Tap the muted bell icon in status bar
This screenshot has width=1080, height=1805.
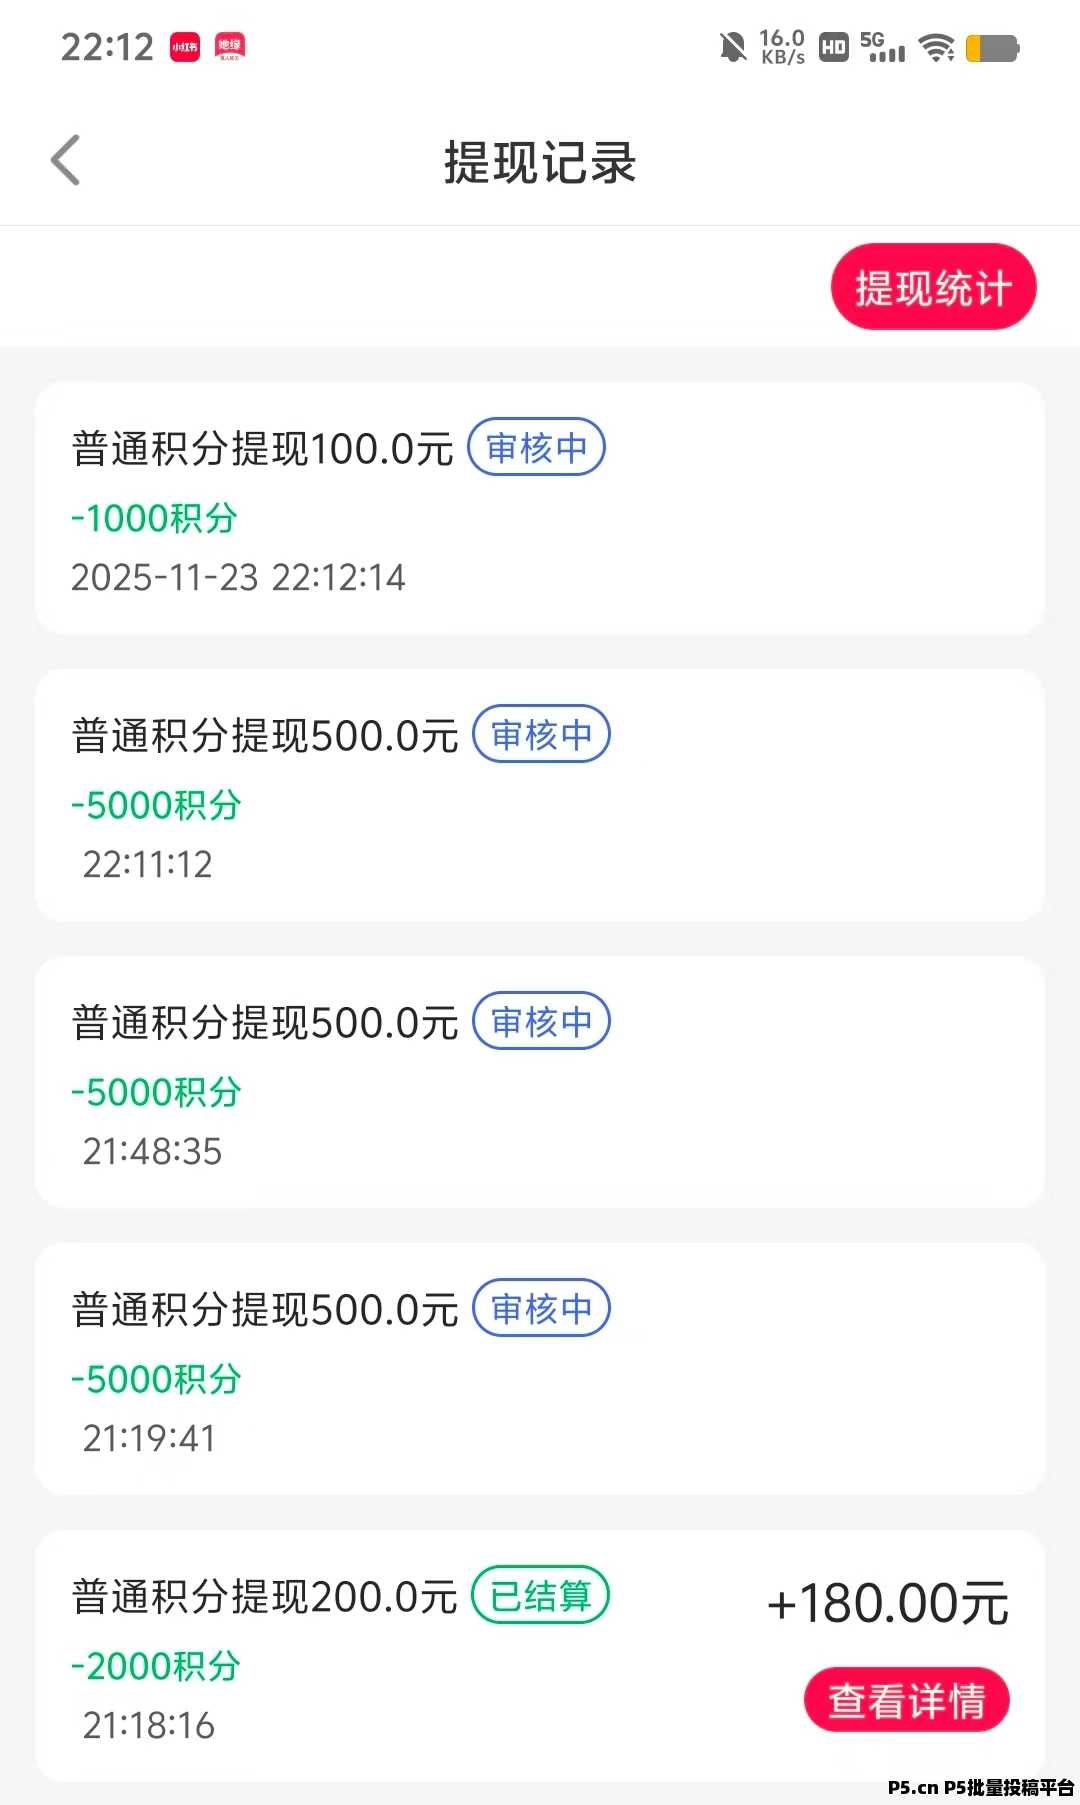pos(733,47)
